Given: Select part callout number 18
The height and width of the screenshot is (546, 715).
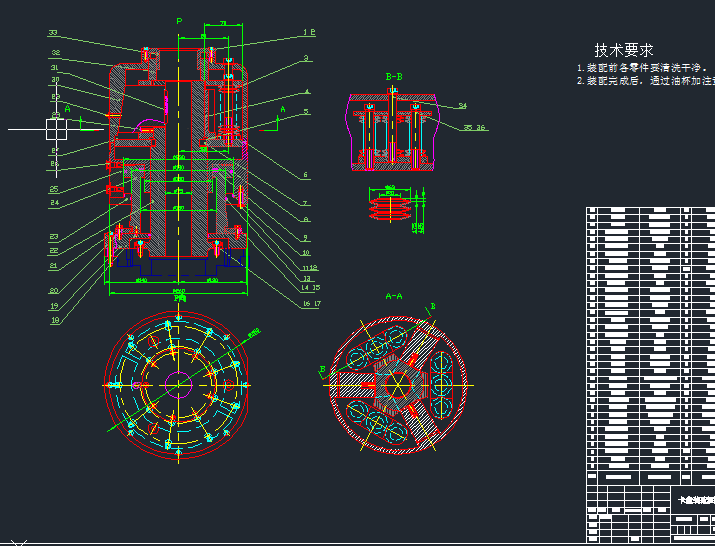Looking at the screenshot, I should pos(55,321).
